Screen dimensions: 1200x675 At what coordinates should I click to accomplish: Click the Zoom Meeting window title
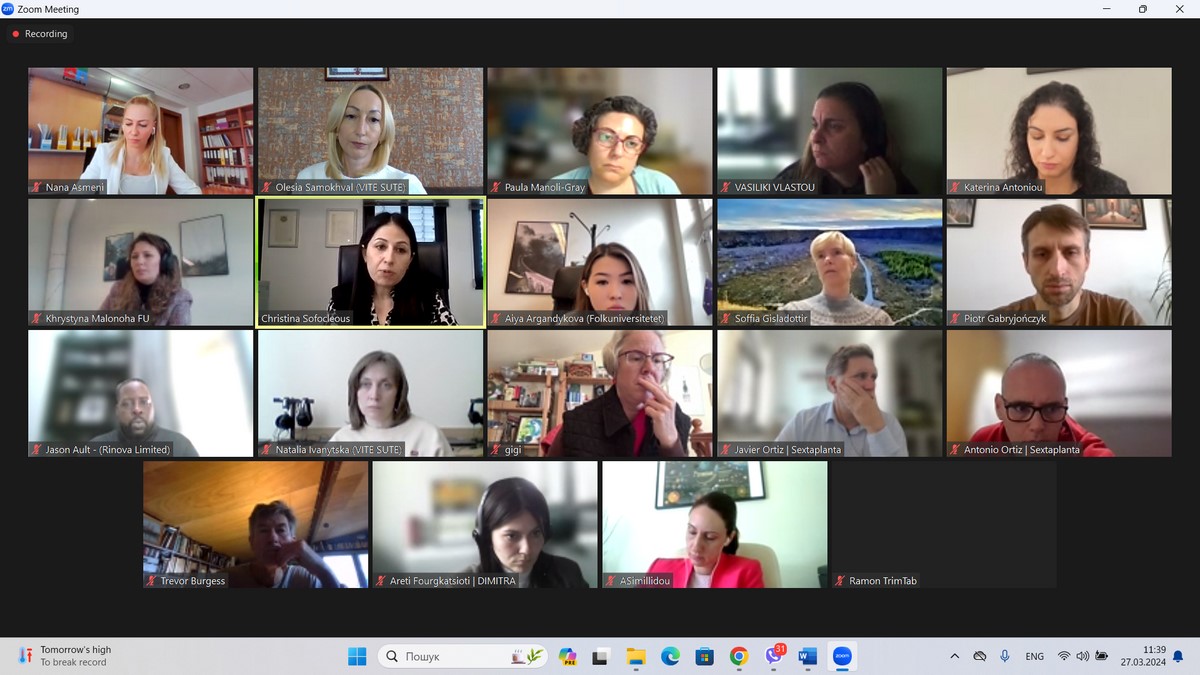click(x=47, y=9)
